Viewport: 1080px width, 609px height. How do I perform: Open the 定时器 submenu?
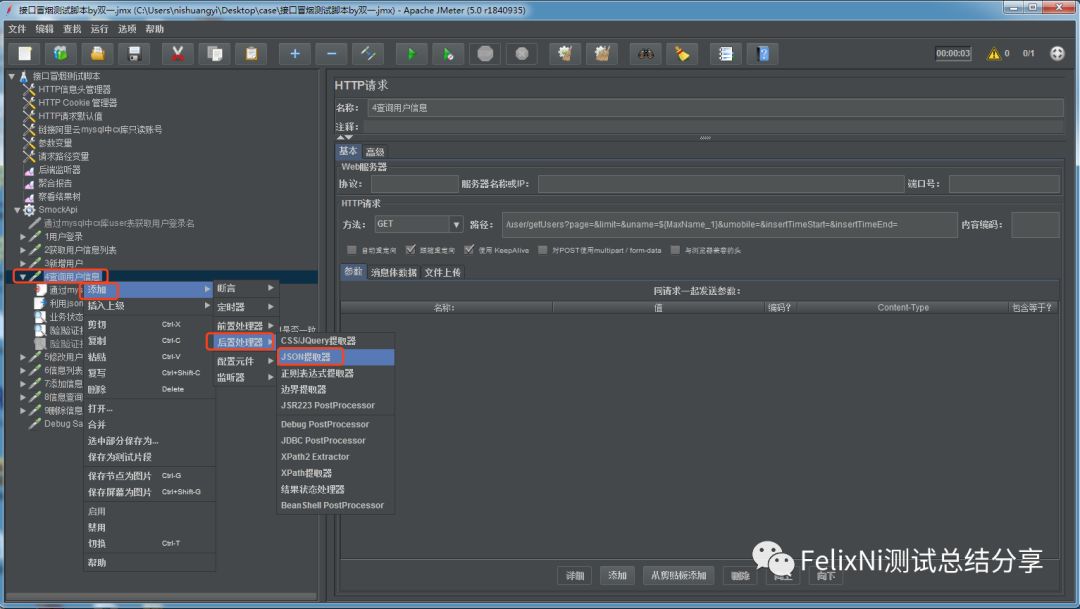245,307
